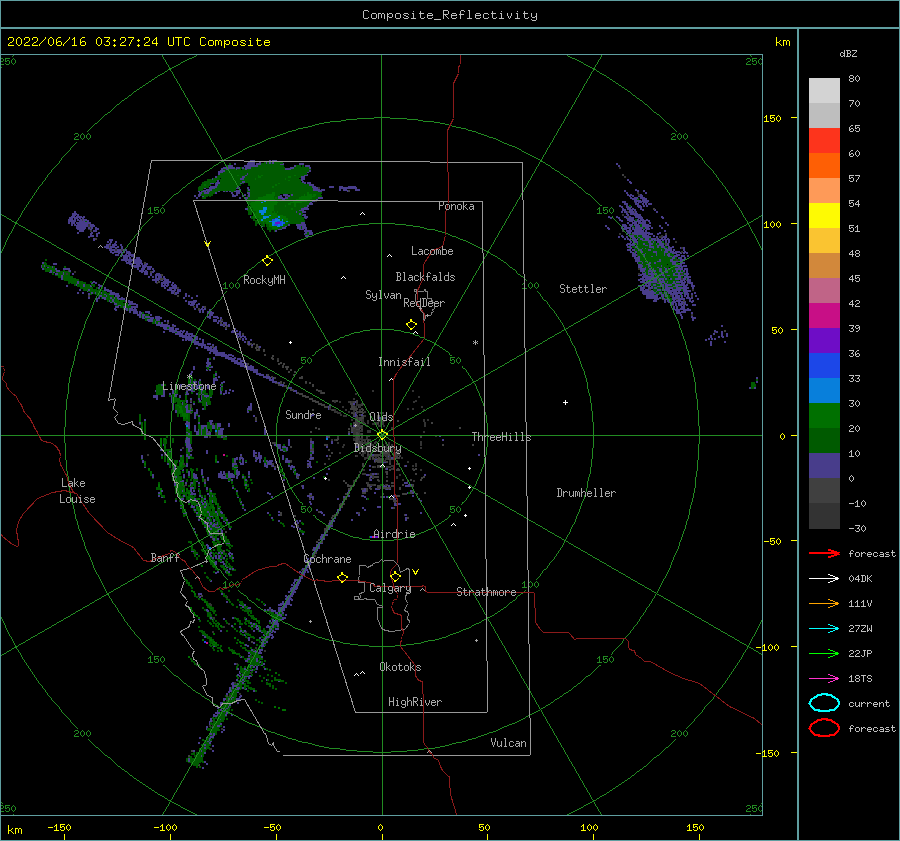900x841 pixels.
Task: Click the km unit label above the legend
Action: [x=782, y=42]
